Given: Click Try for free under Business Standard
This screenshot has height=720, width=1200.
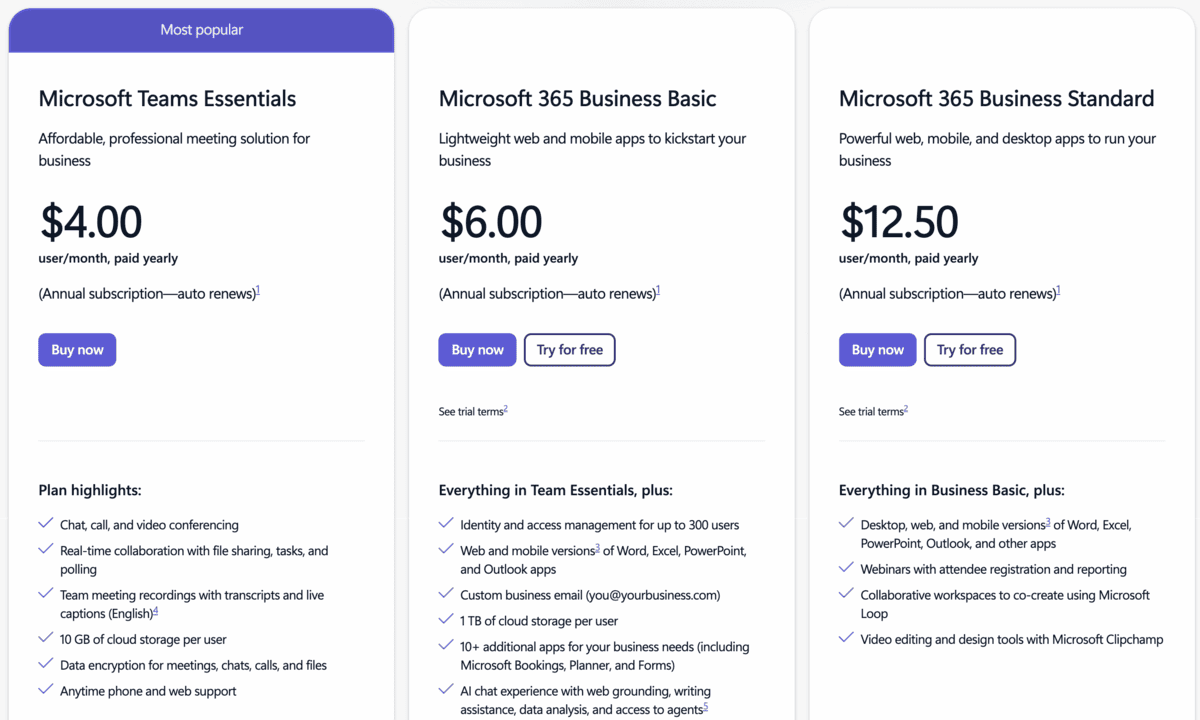Looking at the screenshot, I should coord(969,349).
